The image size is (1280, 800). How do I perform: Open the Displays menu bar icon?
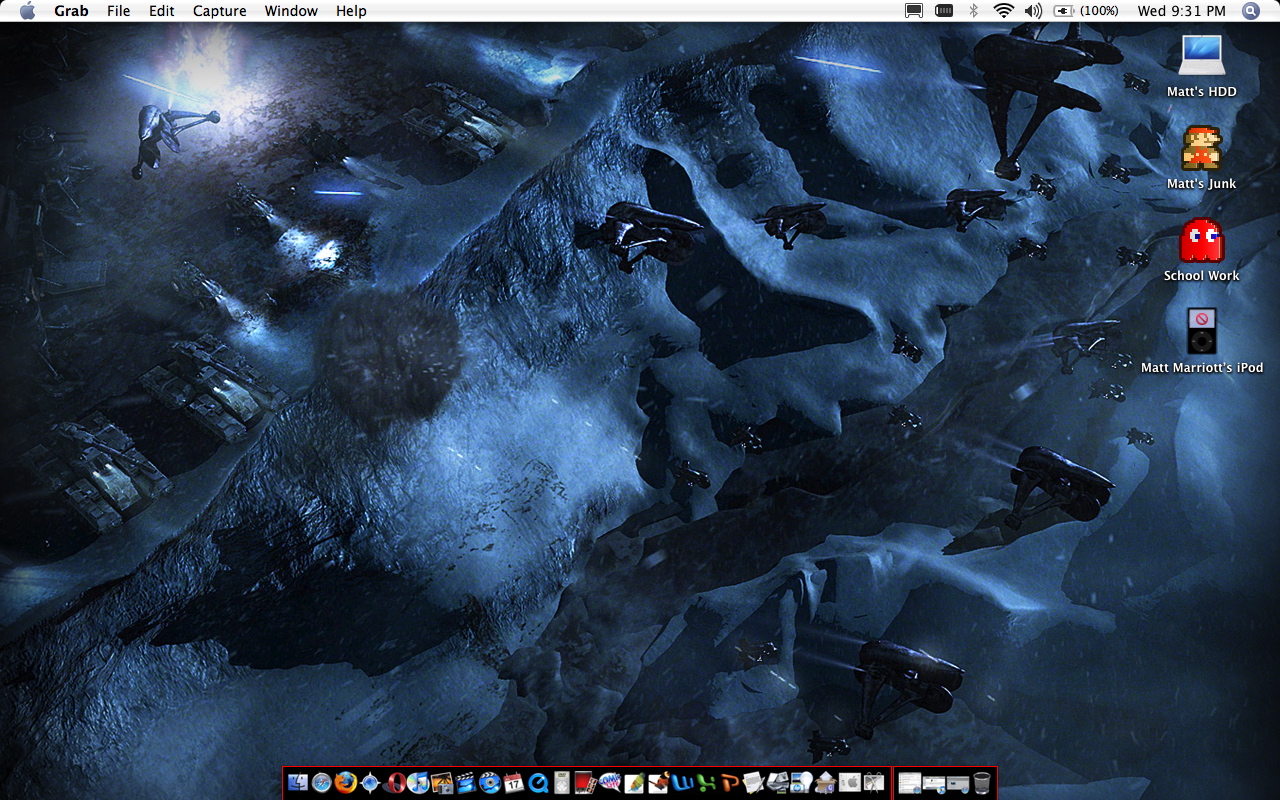click(913, 11)
